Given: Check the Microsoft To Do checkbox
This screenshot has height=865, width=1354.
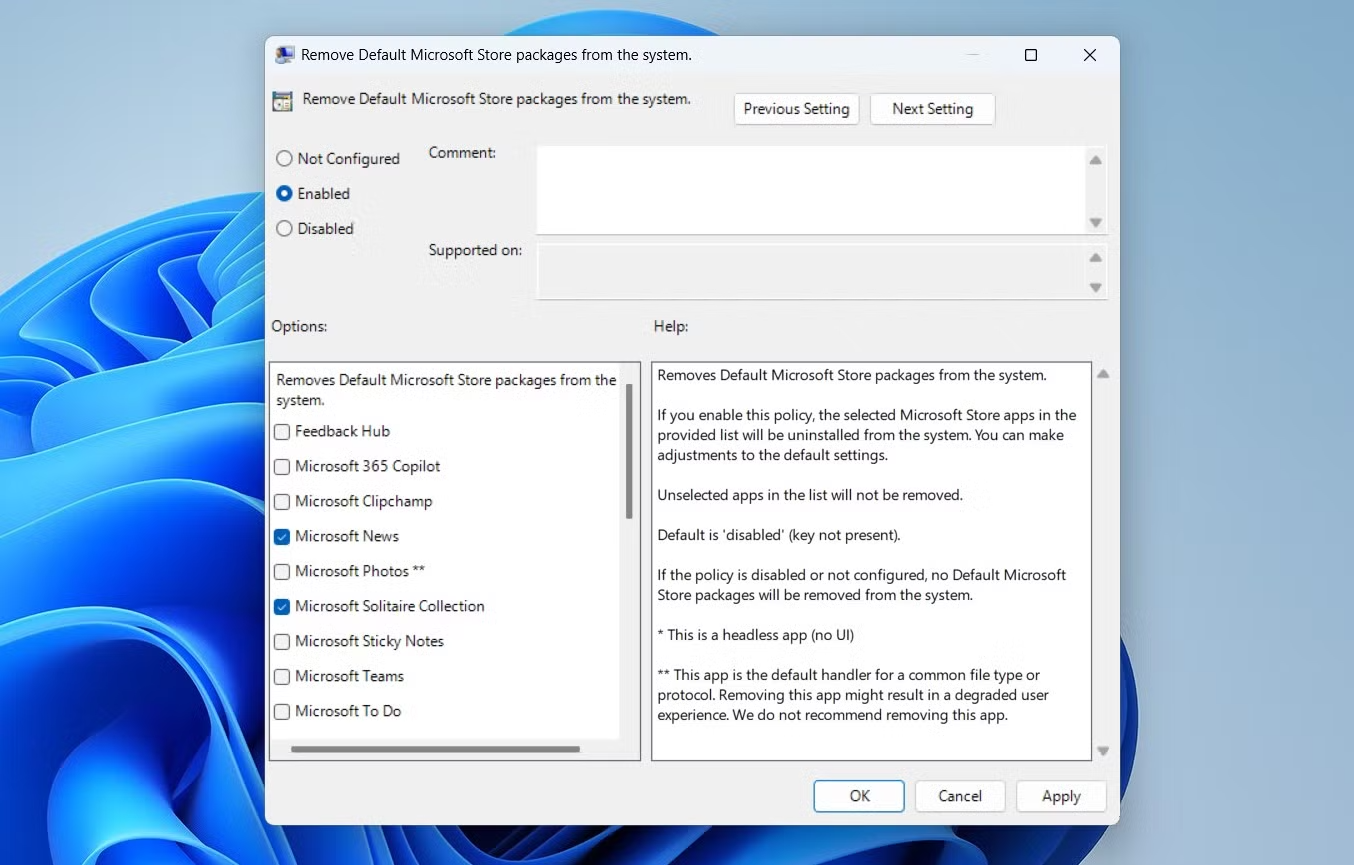Looking at the screenshot, I should [x=282, y=712].
